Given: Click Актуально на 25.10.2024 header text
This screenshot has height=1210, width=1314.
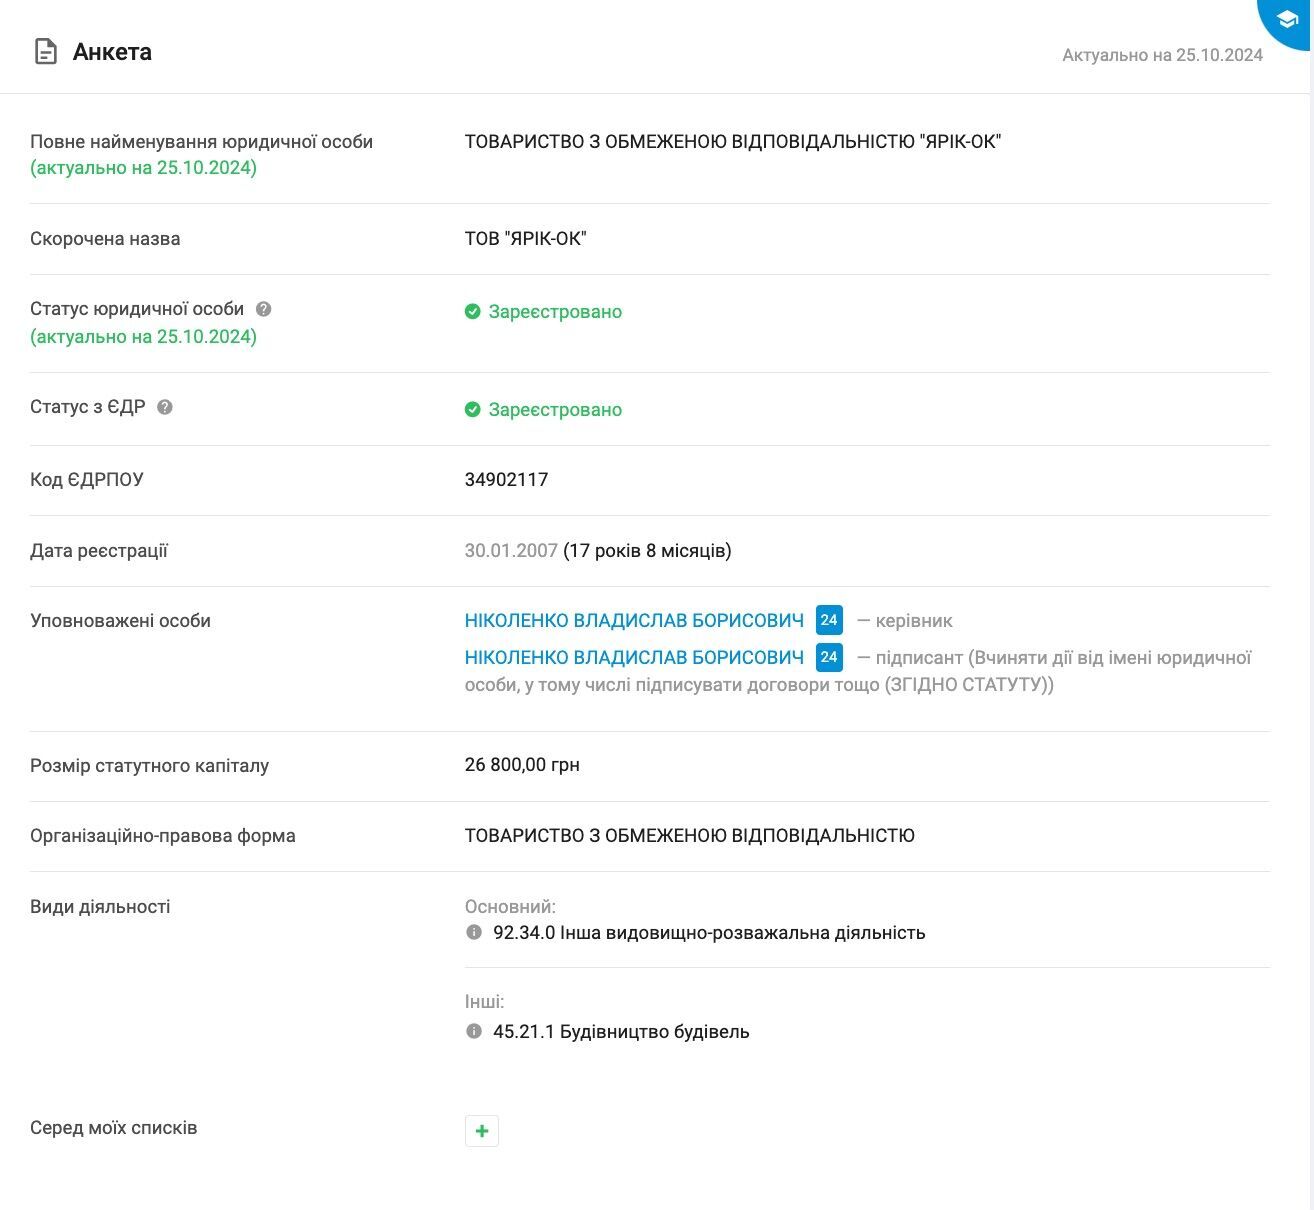Looking at the screenshot, I should [x=1162, y=55].
